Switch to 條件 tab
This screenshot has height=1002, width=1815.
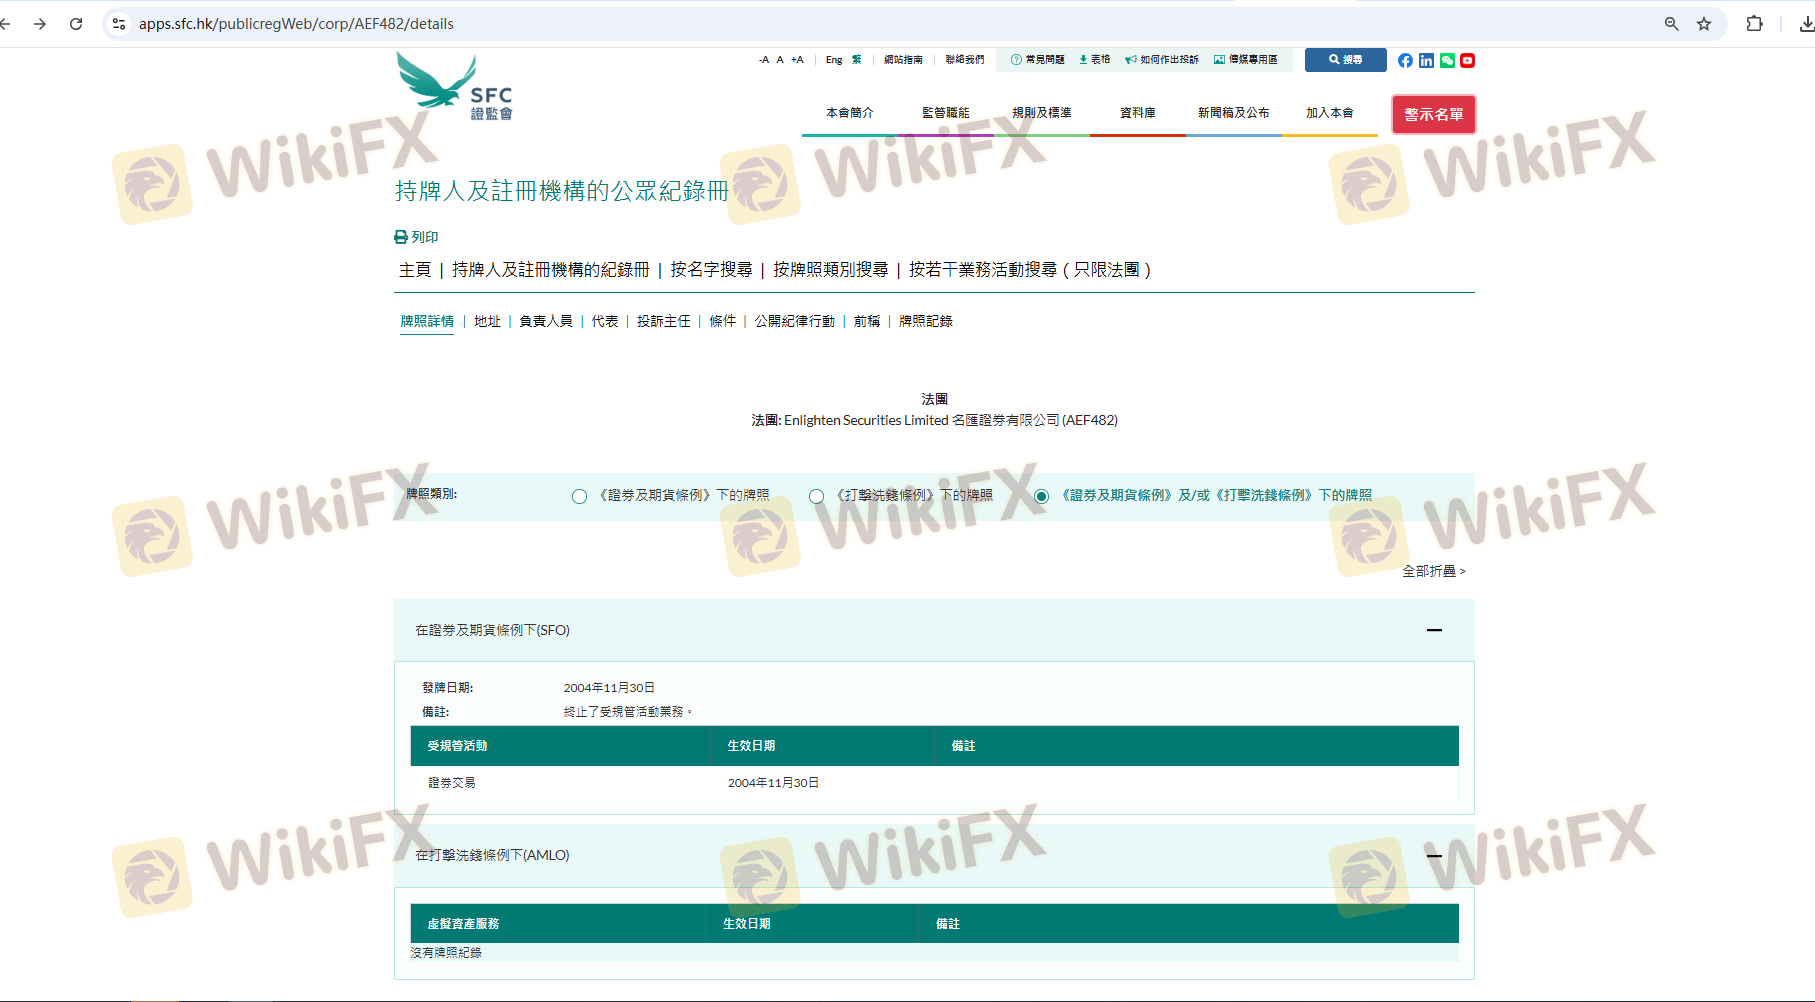click(723, 321)
